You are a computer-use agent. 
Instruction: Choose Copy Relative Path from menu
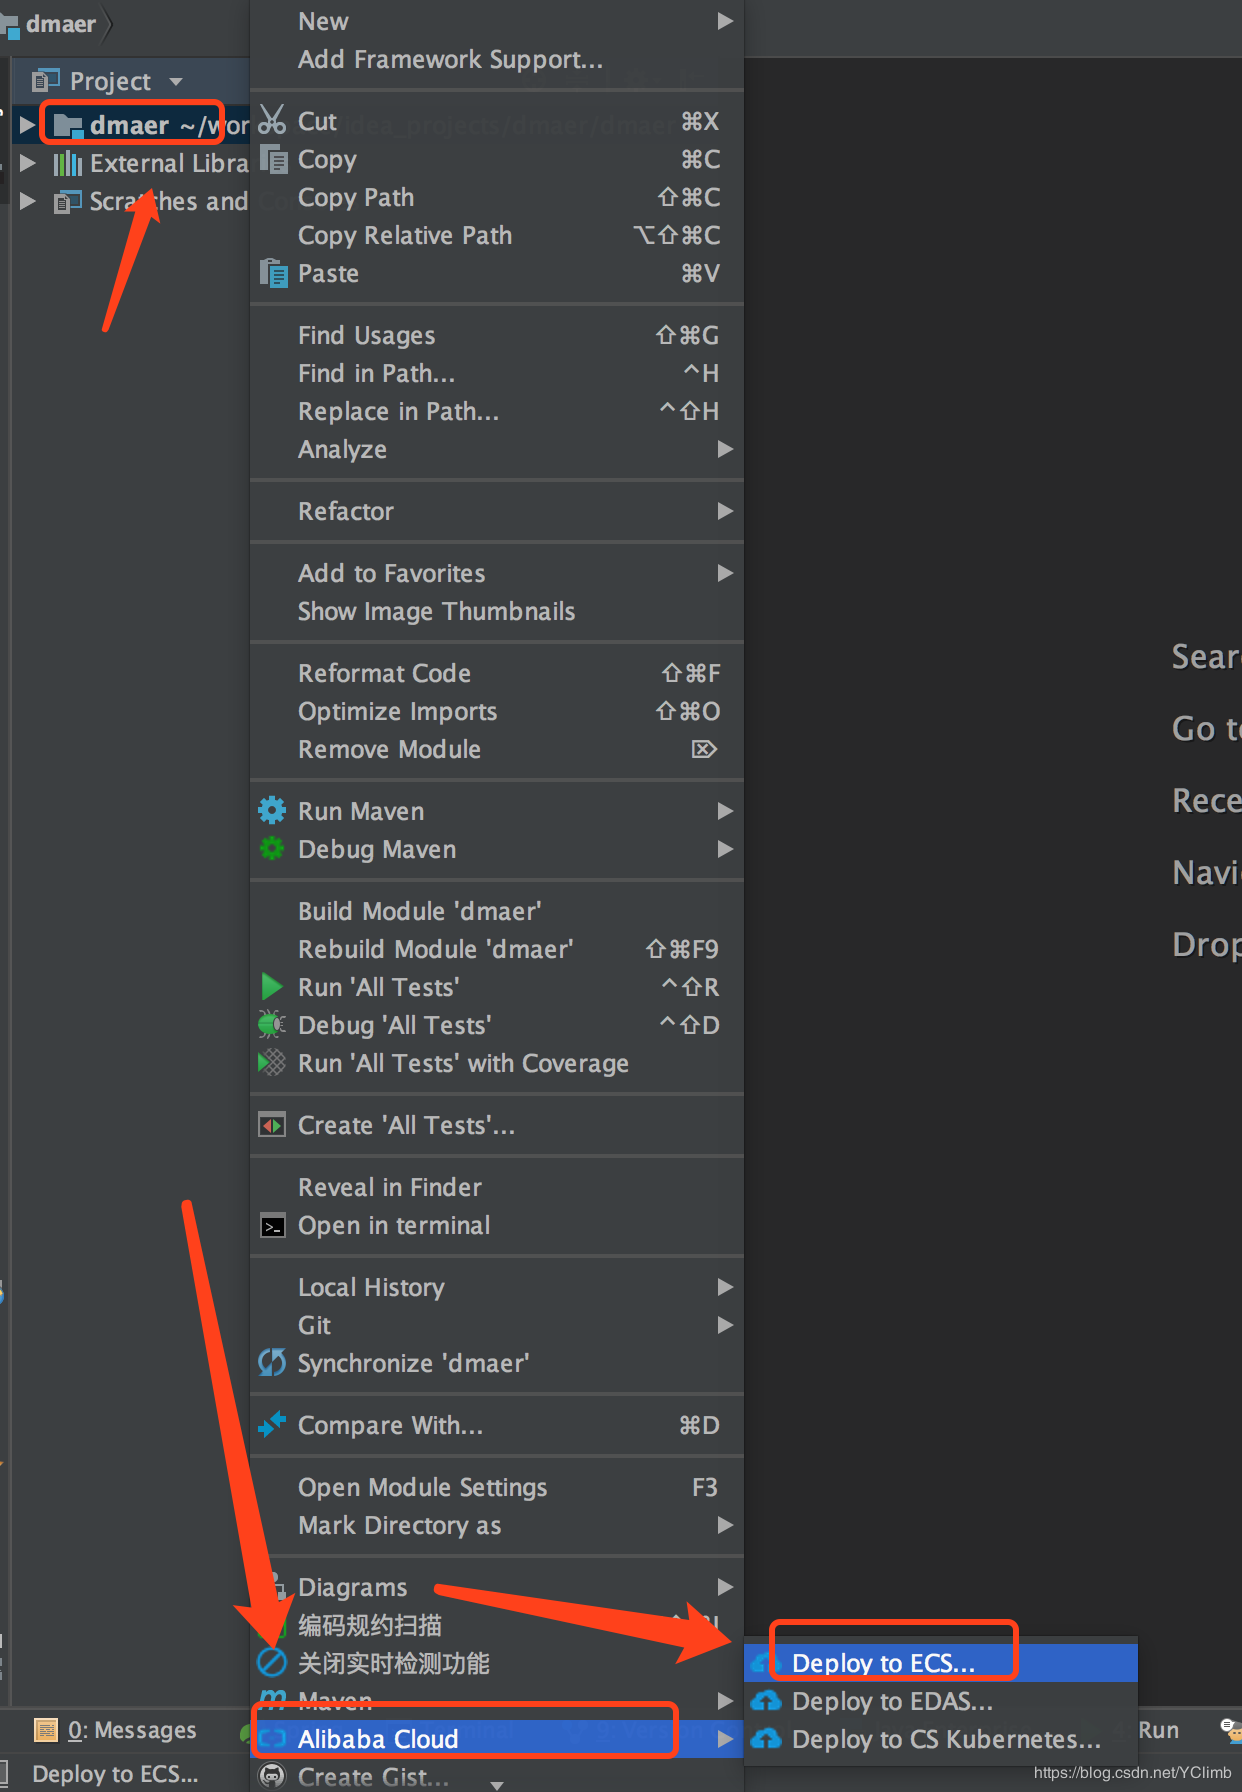coord(405,236)
